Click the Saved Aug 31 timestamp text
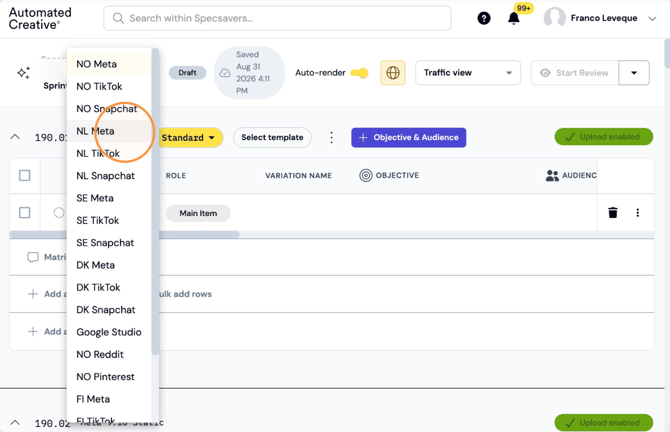Image resolution: width=670 pixels, height=432 pixels. pos(253,73)
